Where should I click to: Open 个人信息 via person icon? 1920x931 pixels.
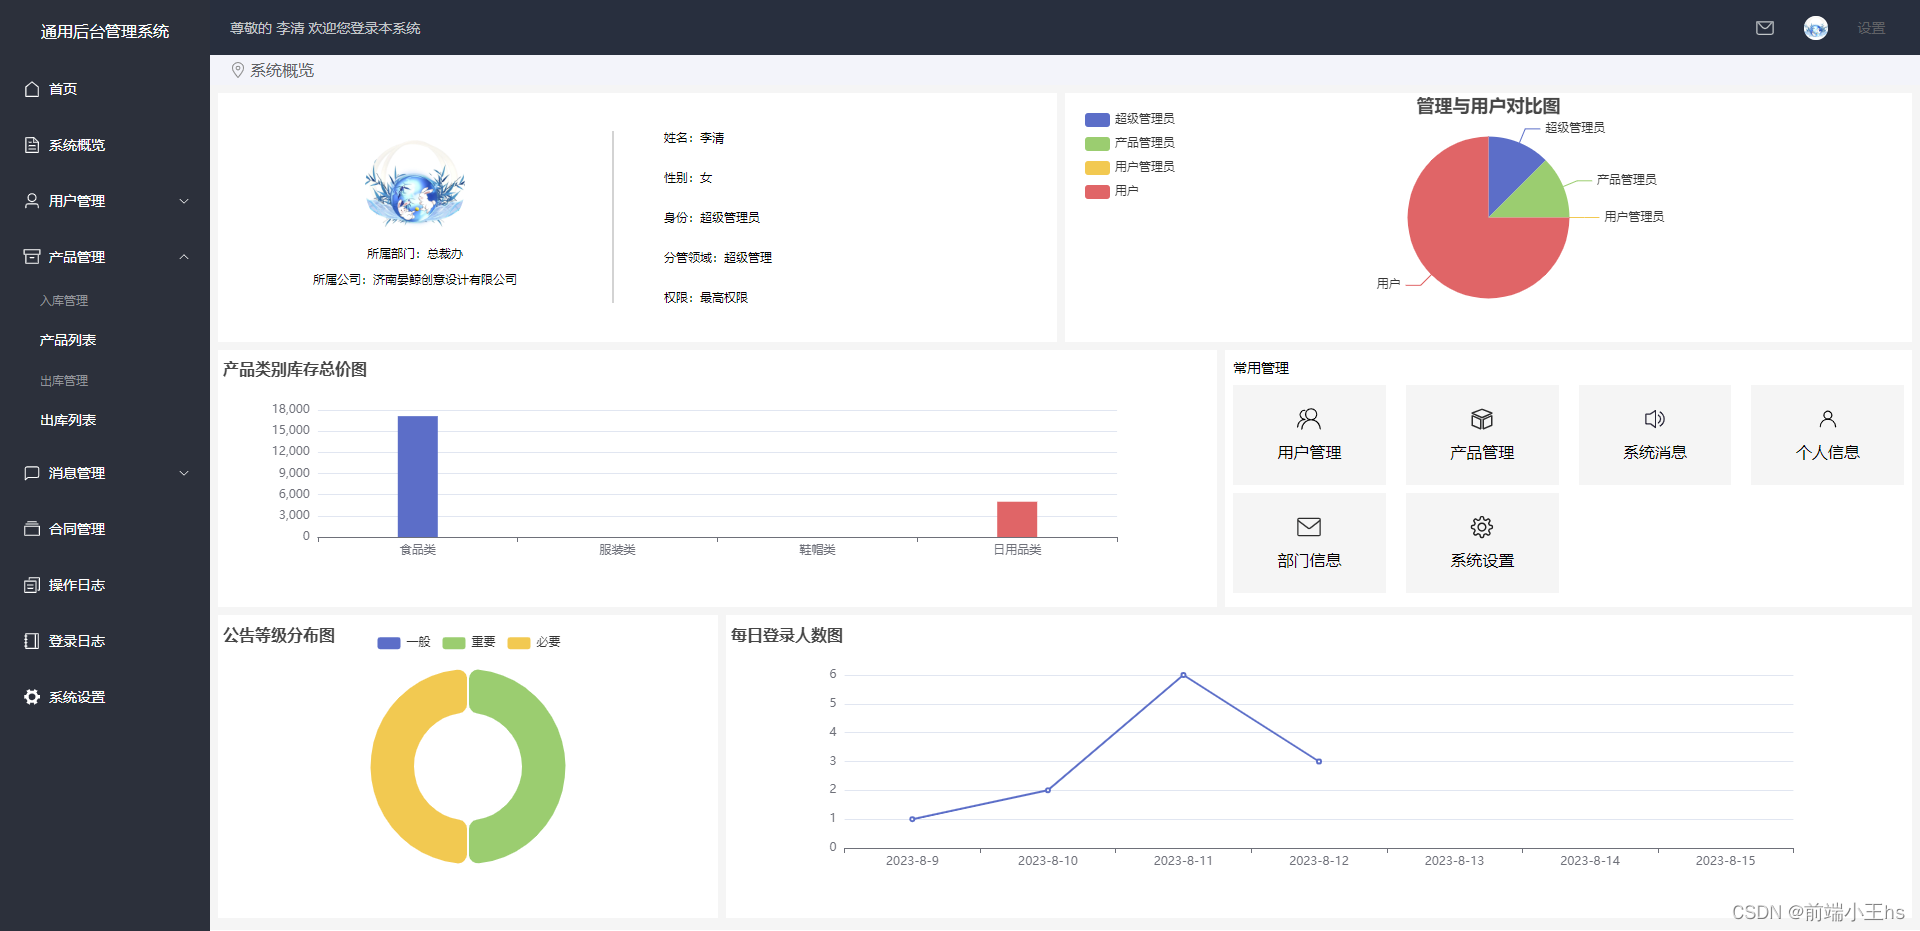click(x=1827, y=419)
